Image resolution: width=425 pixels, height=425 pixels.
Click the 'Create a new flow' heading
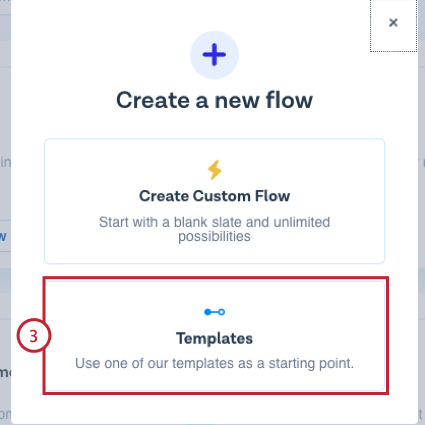[x=214, y=100]
